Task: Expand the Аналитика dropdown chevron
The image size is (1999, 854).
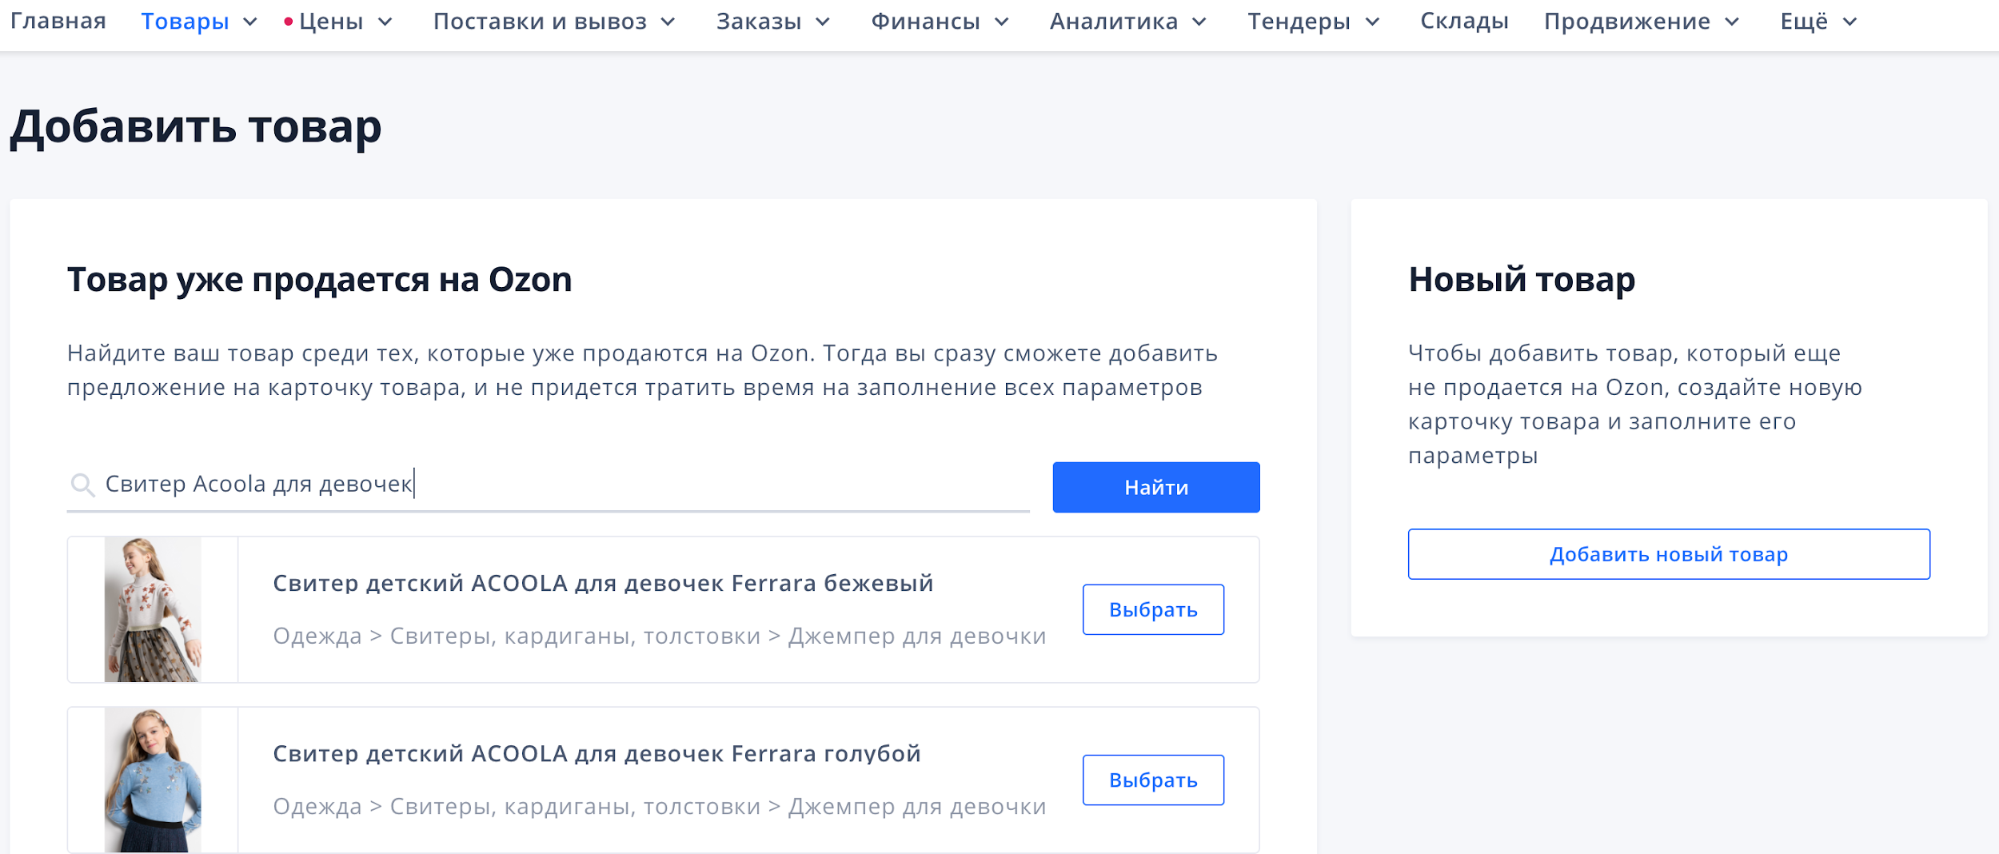Action: pyautogui.click(x=1199, y=22)
